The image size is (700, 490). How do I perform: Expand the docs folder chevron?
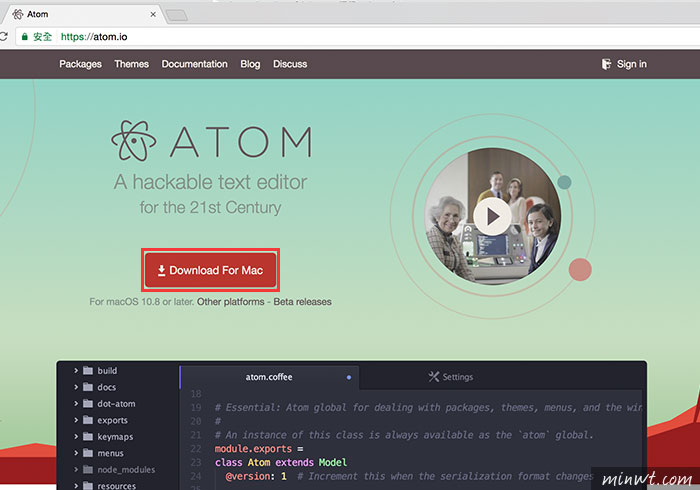tap(76, 387)
